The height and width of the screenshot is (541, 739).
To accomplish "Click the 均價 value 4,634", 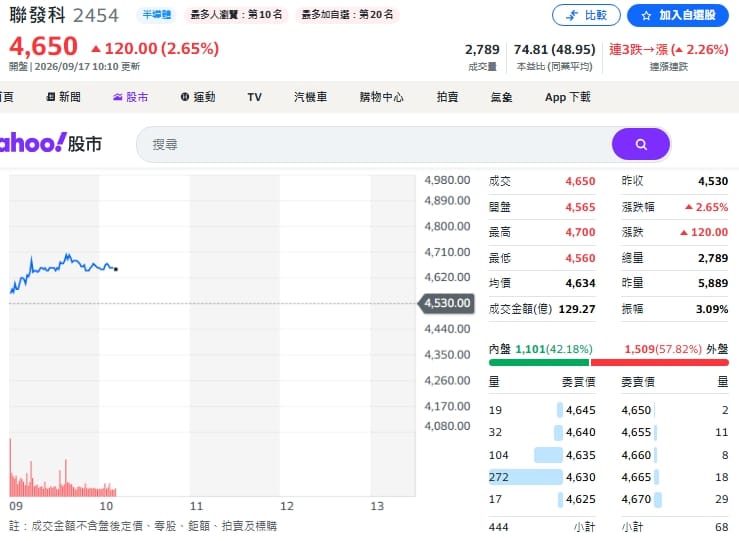I will [x=580, y=283].
